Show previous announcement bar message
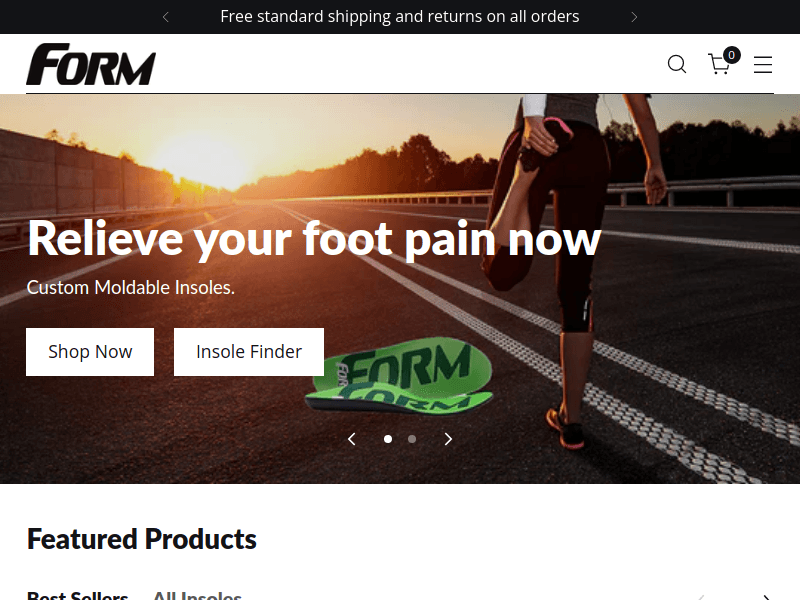 (165, 17)
